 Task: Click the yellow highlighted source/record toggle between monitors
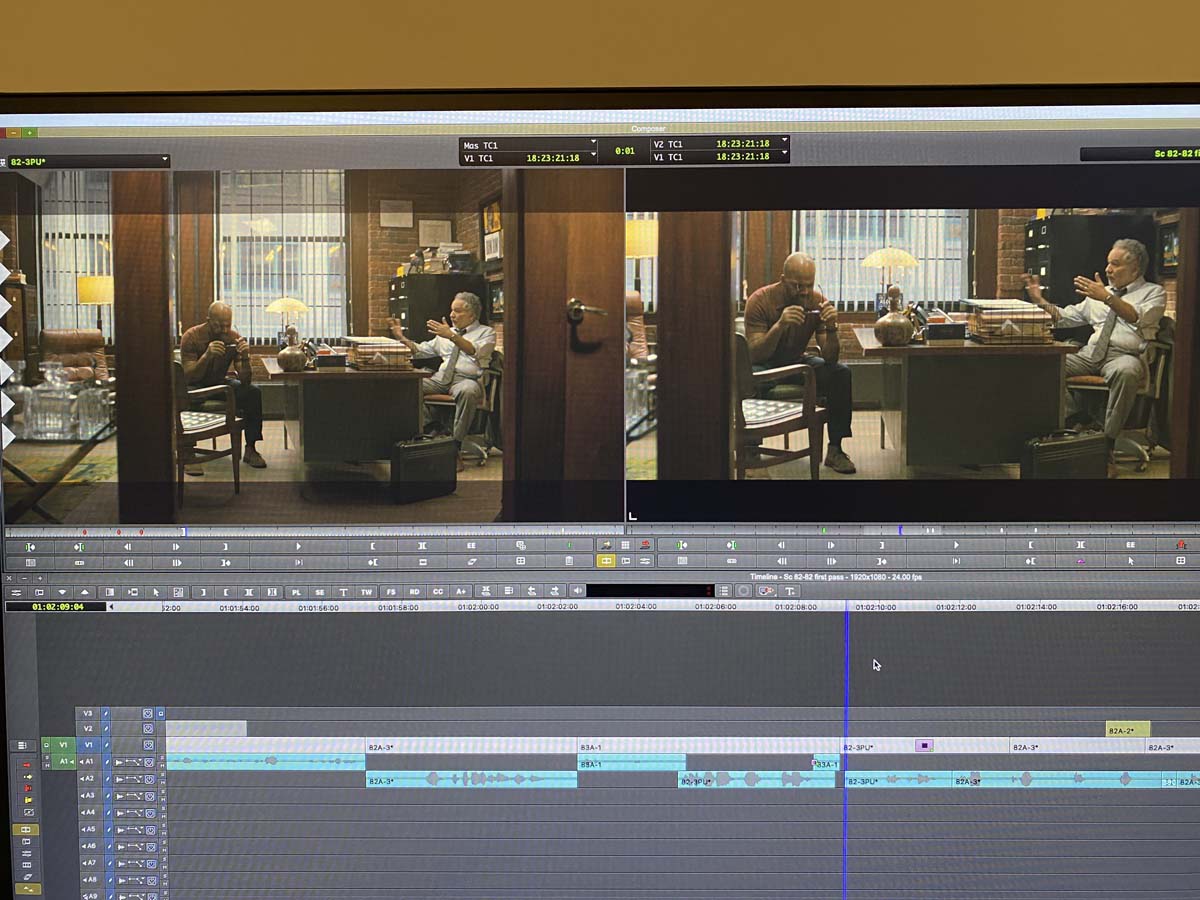coord(606,561)
